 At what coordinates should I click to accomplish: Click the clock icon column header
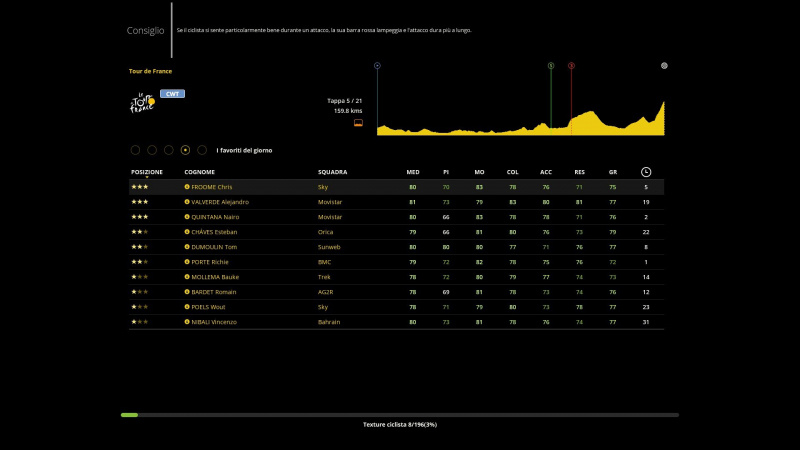pos(646,172)
